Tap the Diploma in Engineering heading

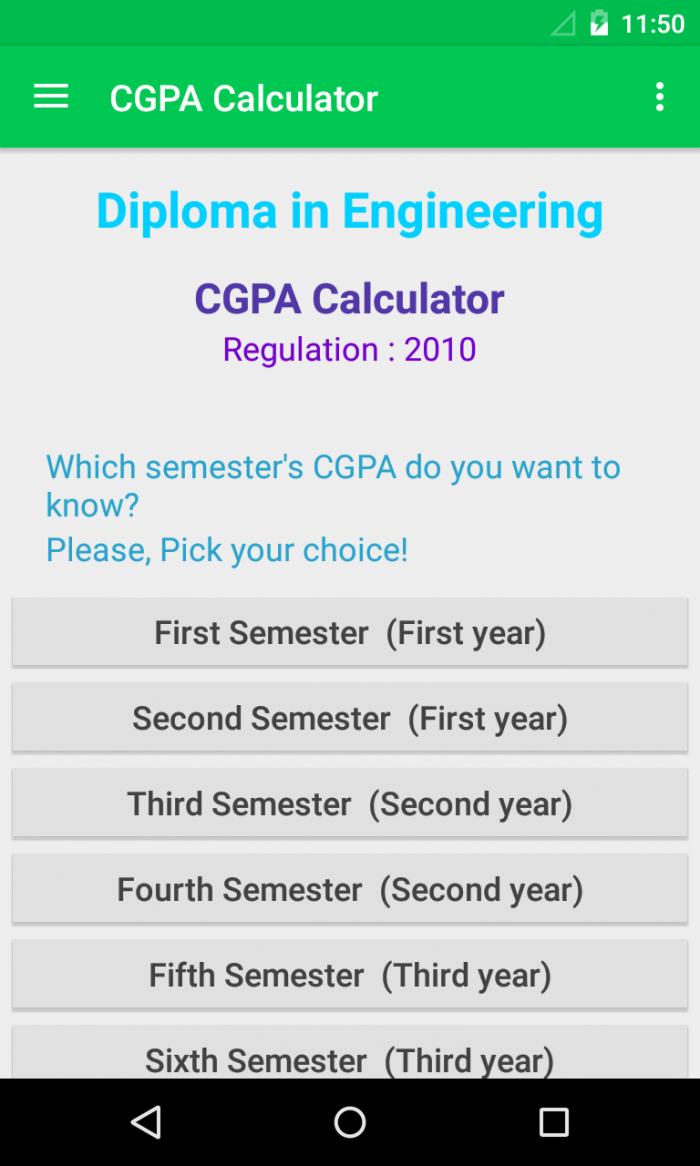click(350, 211)
